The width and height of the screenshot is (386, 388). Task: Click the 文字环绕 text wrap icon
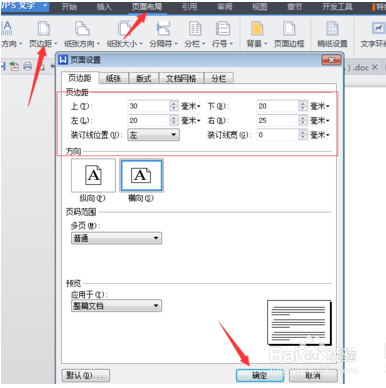378,28
